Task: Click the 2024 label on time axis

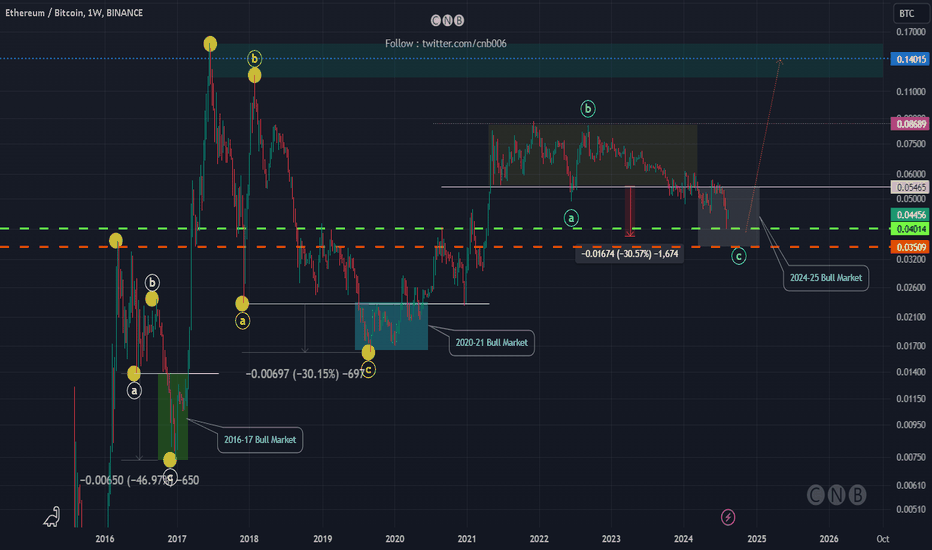Action: pos(684,539)
